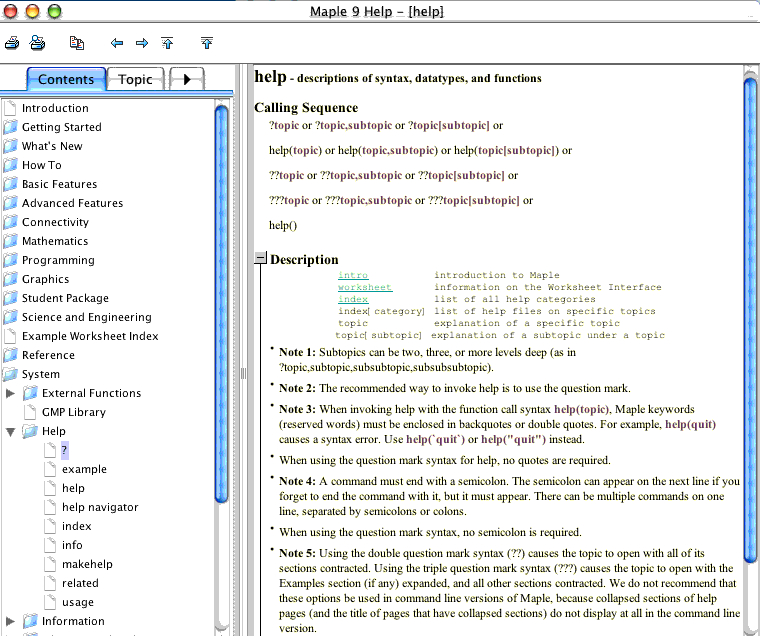Open the 'help' page under Help

[x=73, y=488]
